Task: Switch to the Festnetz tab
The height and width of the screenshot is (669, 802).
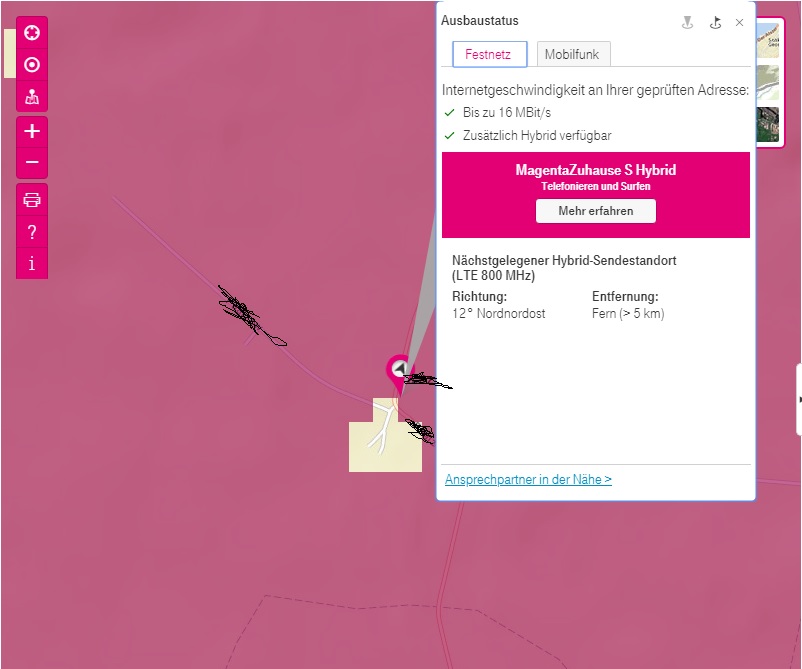Action: click(x=489, y=54)
